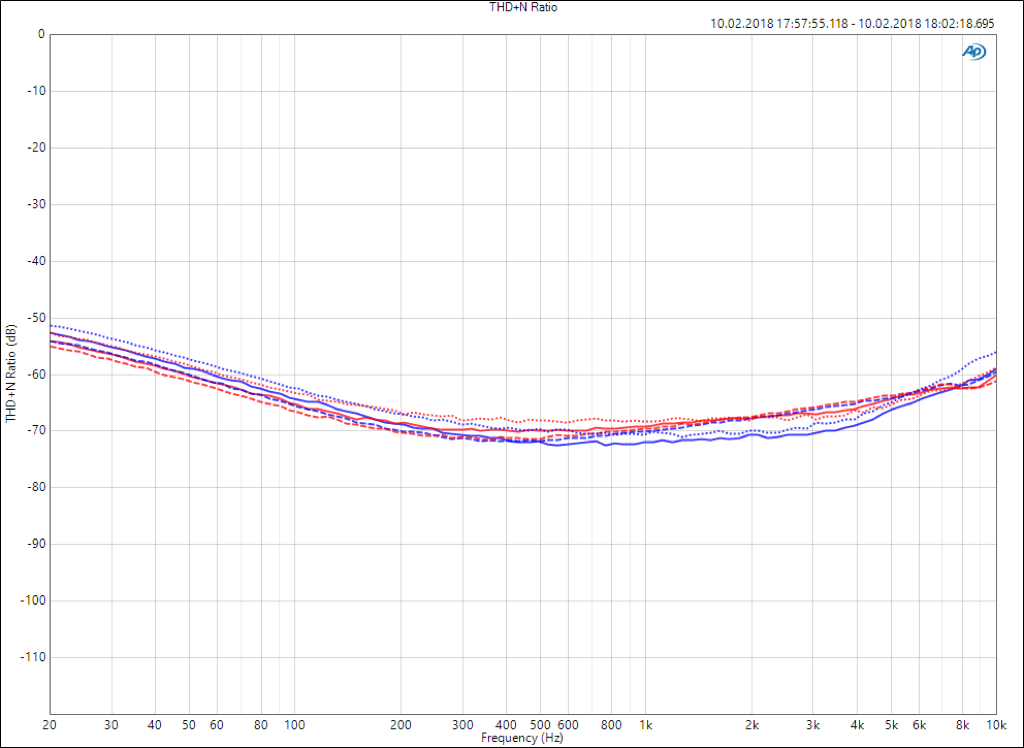
Task: Select the solid blue trace near 3k
Action: [815, 432]
